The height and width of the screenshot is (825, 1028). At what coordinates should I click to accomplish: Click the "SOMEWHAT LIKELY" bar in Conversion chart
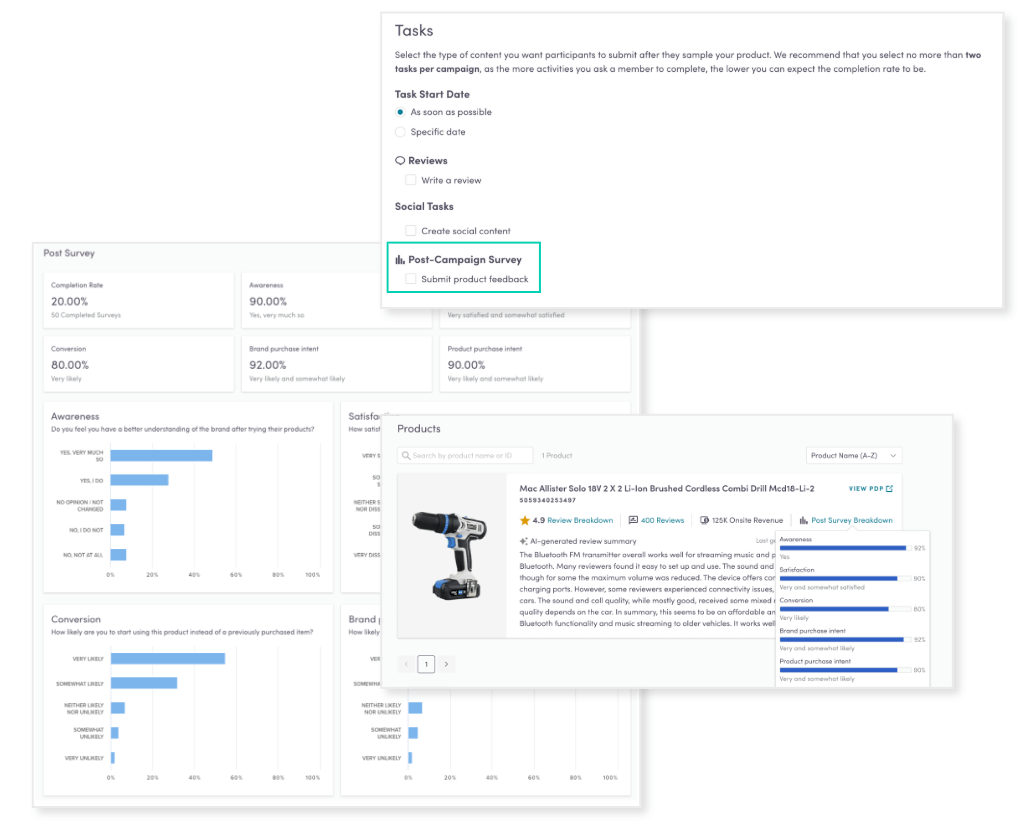[144, 683]
